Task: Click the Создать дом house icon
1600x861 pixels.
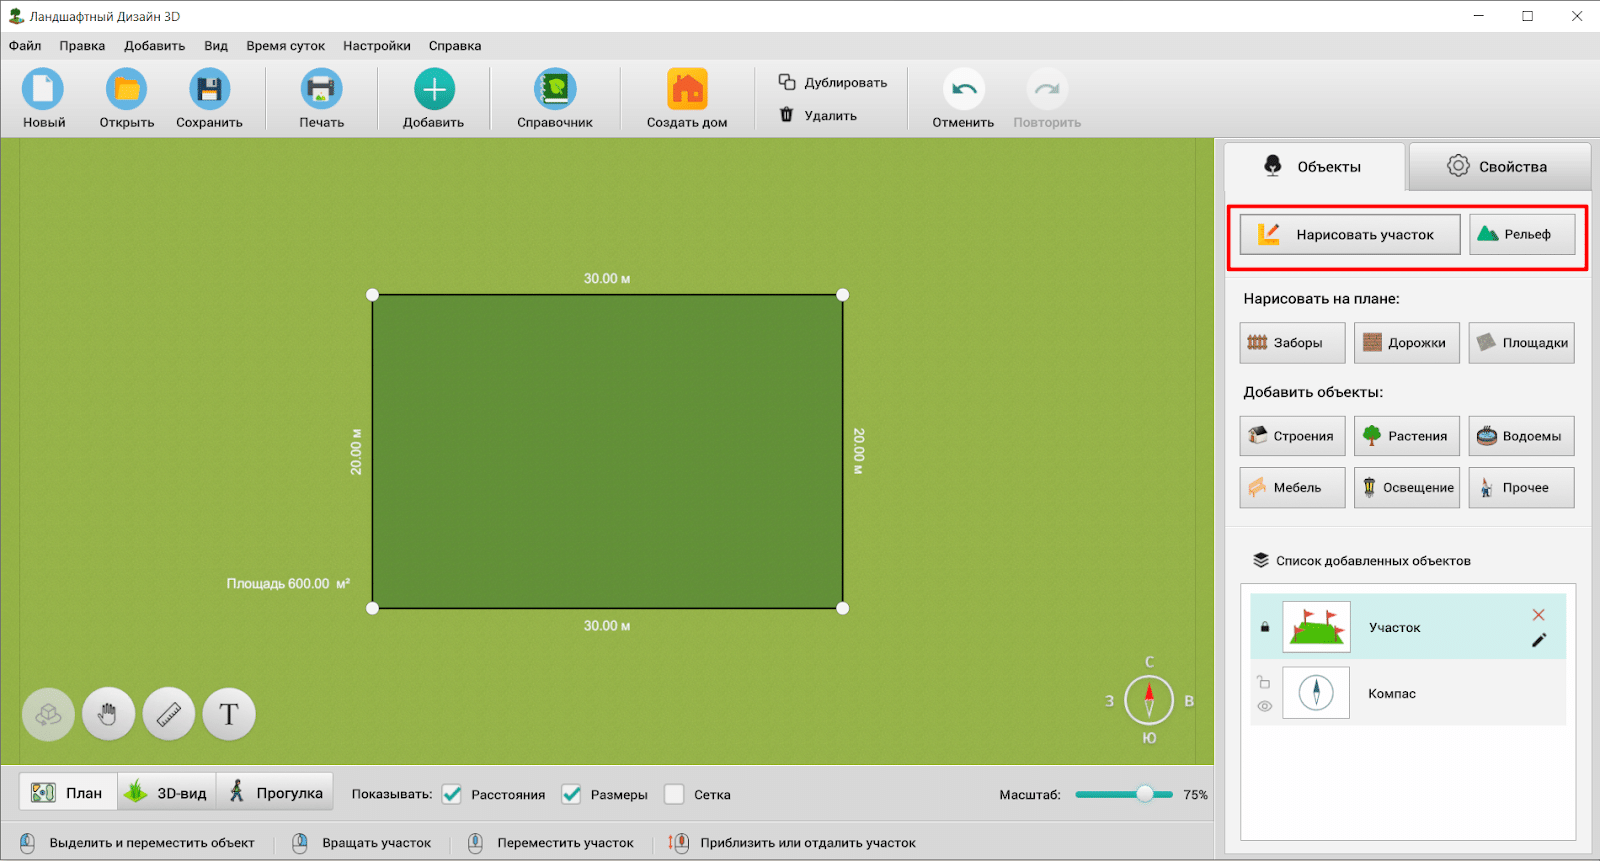Action: 687,90
